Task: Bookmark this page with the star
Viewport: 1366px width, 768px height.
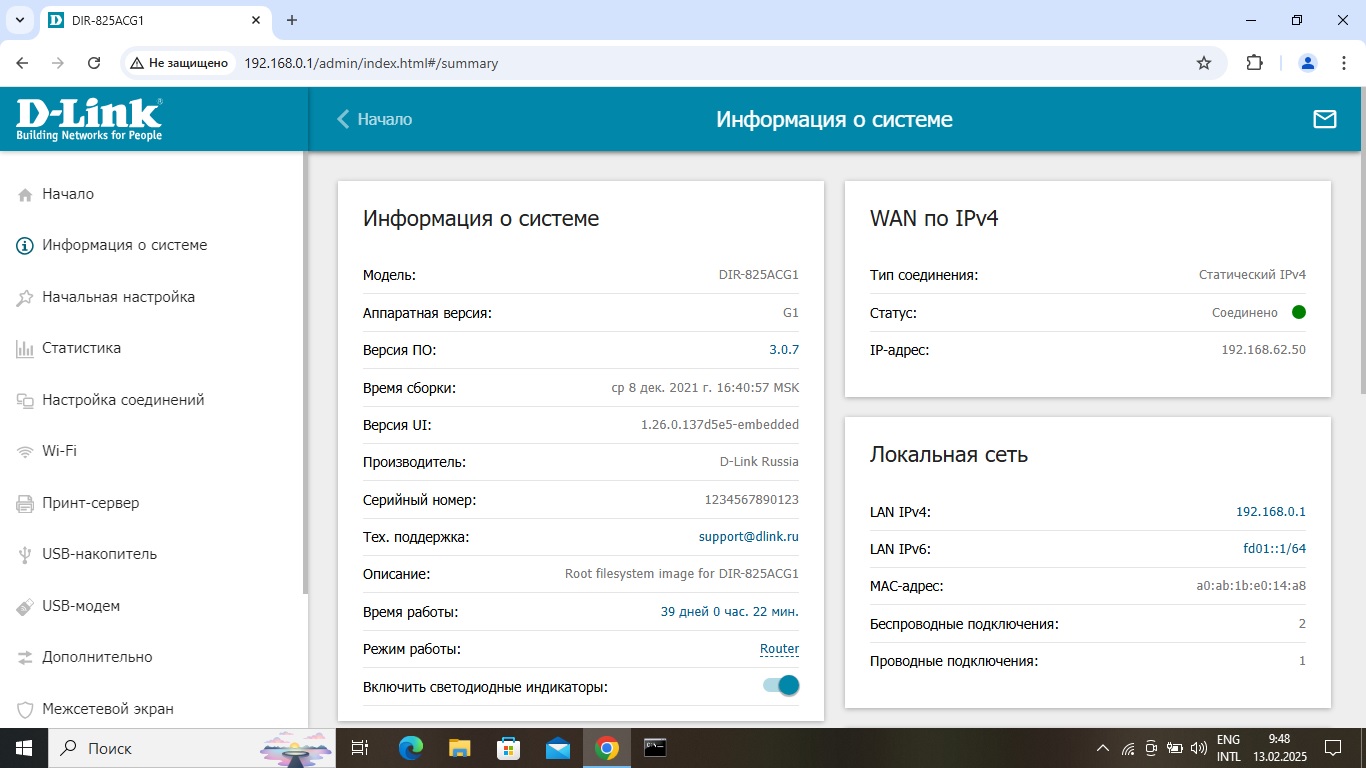Action: click(1204, 63)
